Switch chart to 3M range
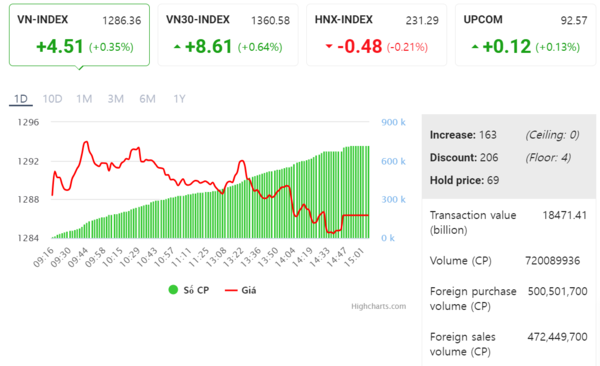 [x=116, y=99]
